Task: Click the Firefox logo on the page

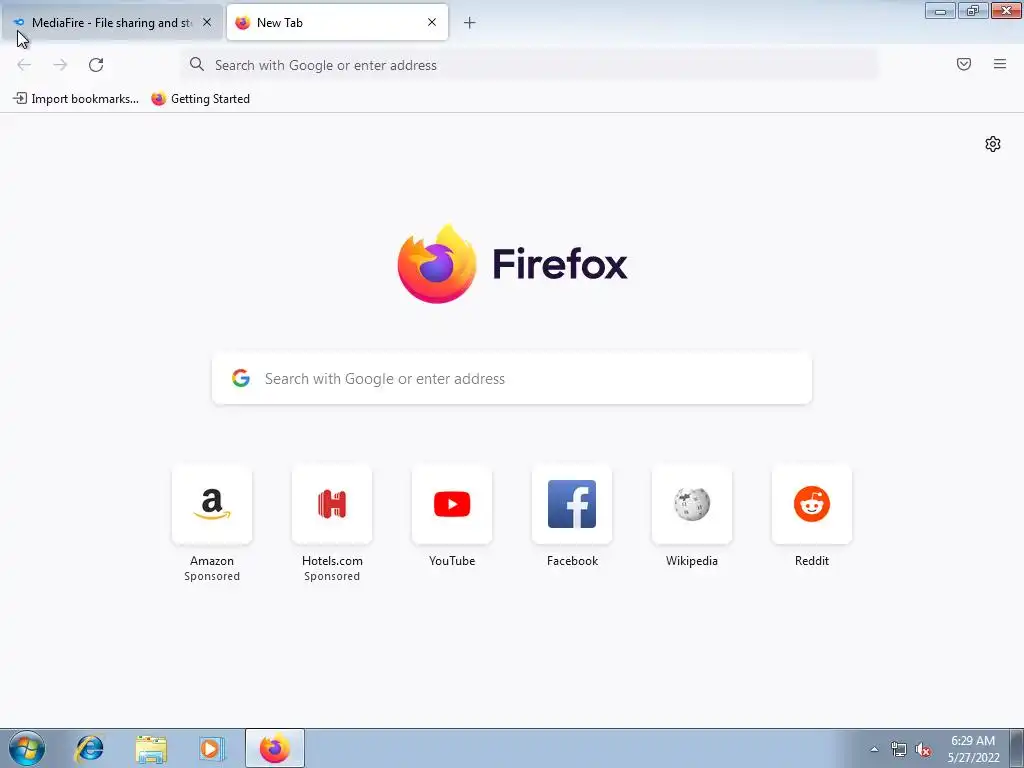Action: (x=512, y=264)
